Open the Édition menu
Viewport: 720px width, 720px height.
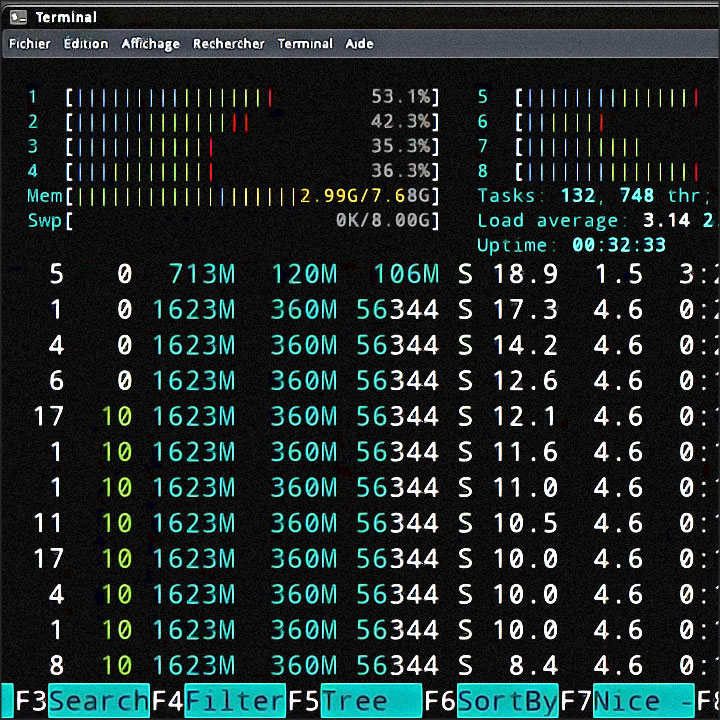click(x=85, y=44)
